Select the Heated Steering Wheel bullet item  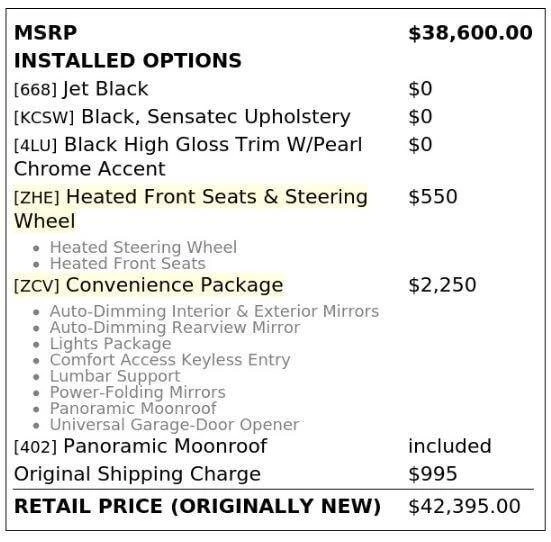pos(143,247)
